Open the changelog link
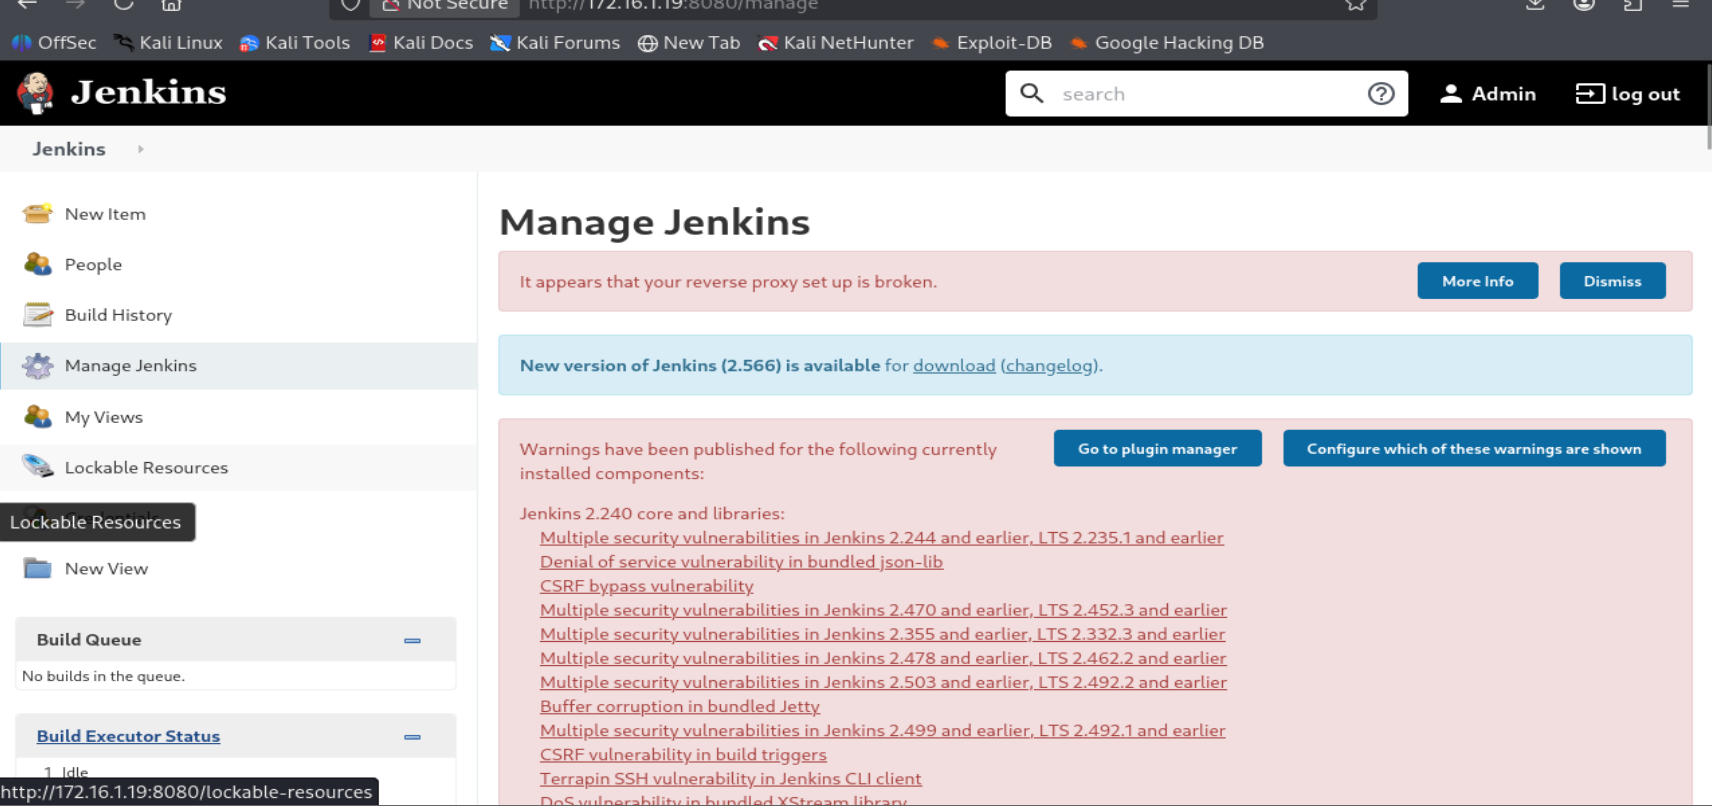The height and width of the screenshot is (806, 1712). [1050, 366]
